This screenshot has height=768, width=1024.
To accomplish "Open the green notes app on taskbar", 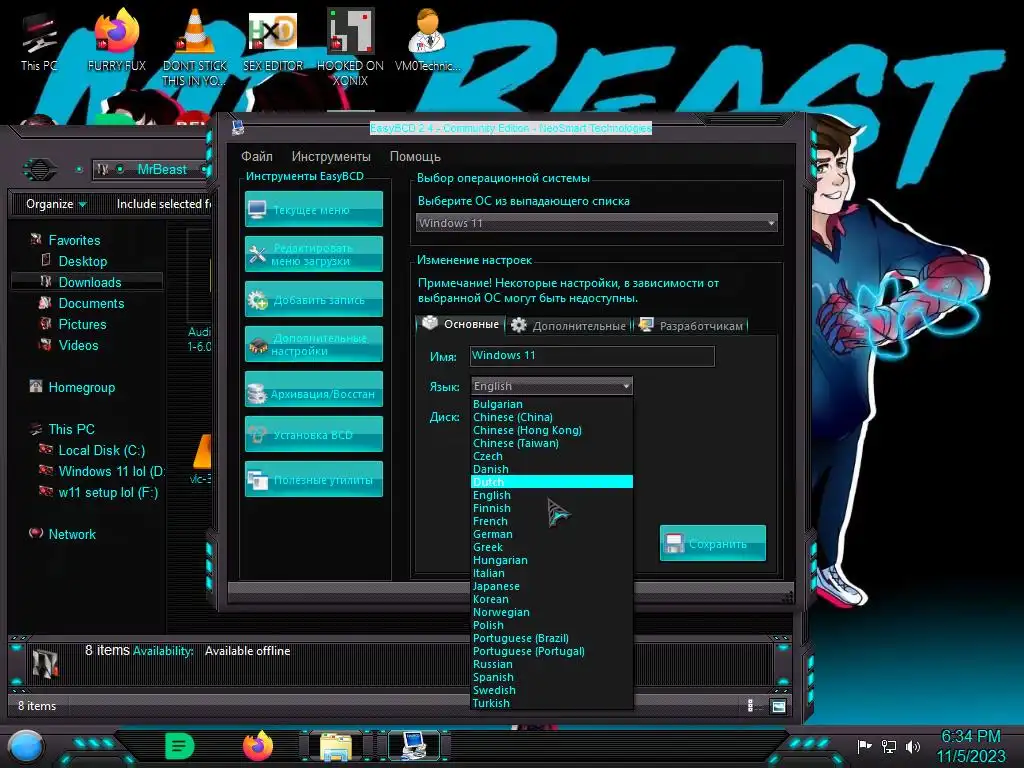I will 179,746.
